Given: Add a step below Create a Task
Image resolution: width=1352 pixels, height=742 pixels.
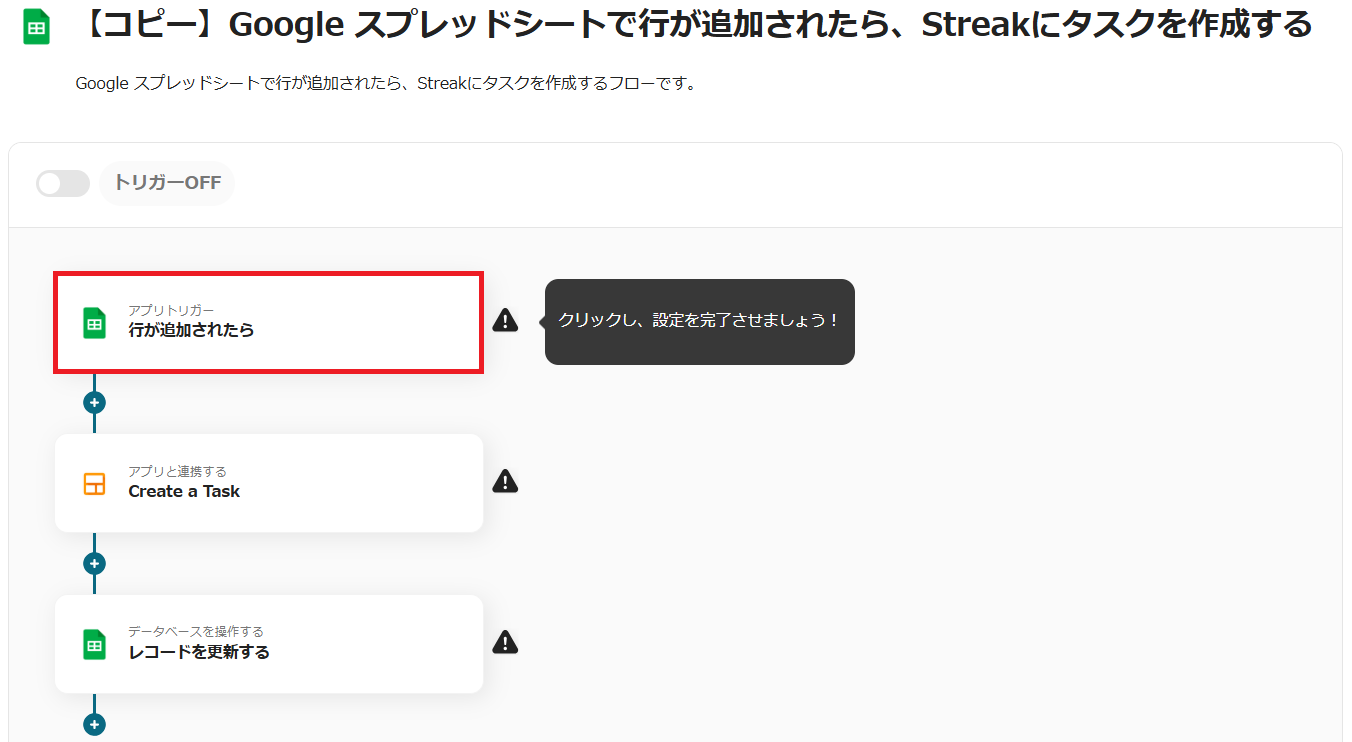Looking at the screenshot, I should click(x=94, y=564).
